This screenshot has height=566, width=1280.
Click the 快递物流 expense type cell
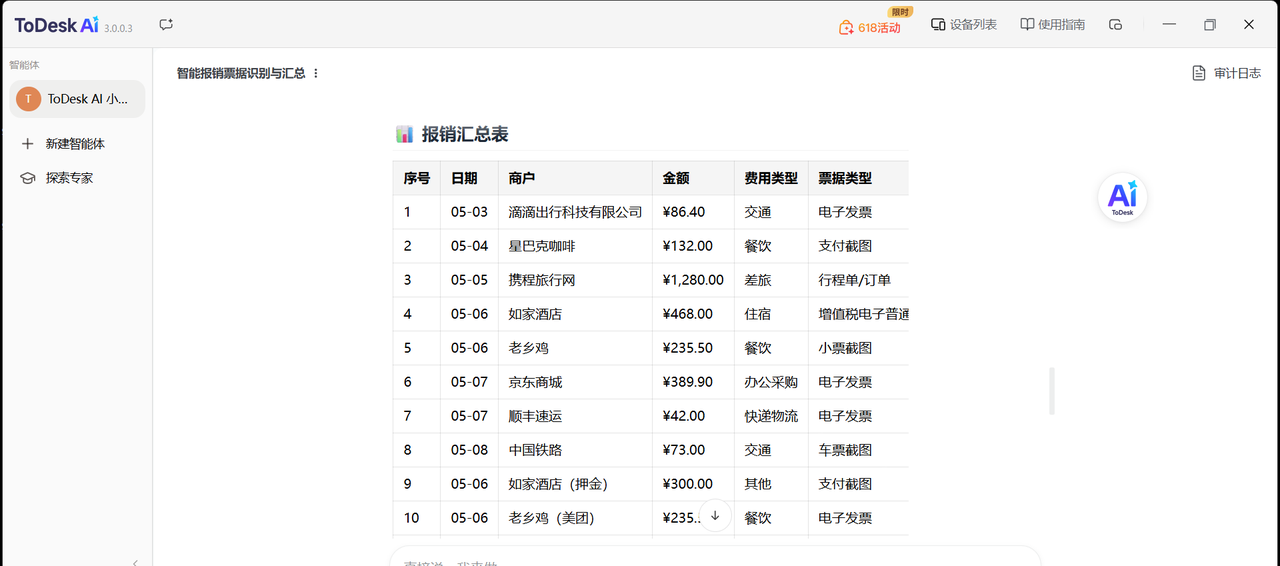[x=771, y=416]
